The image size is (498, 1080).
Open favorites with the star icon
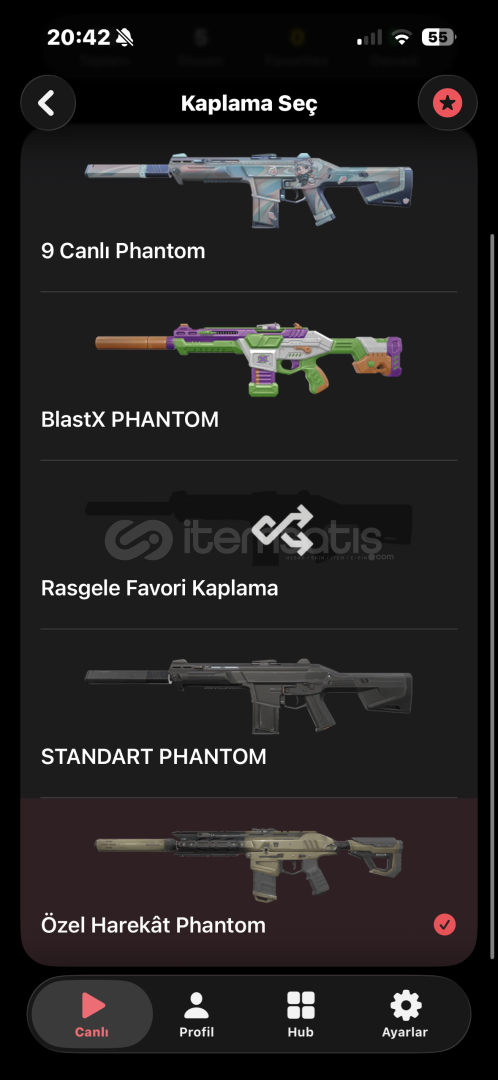click(447, 103)
